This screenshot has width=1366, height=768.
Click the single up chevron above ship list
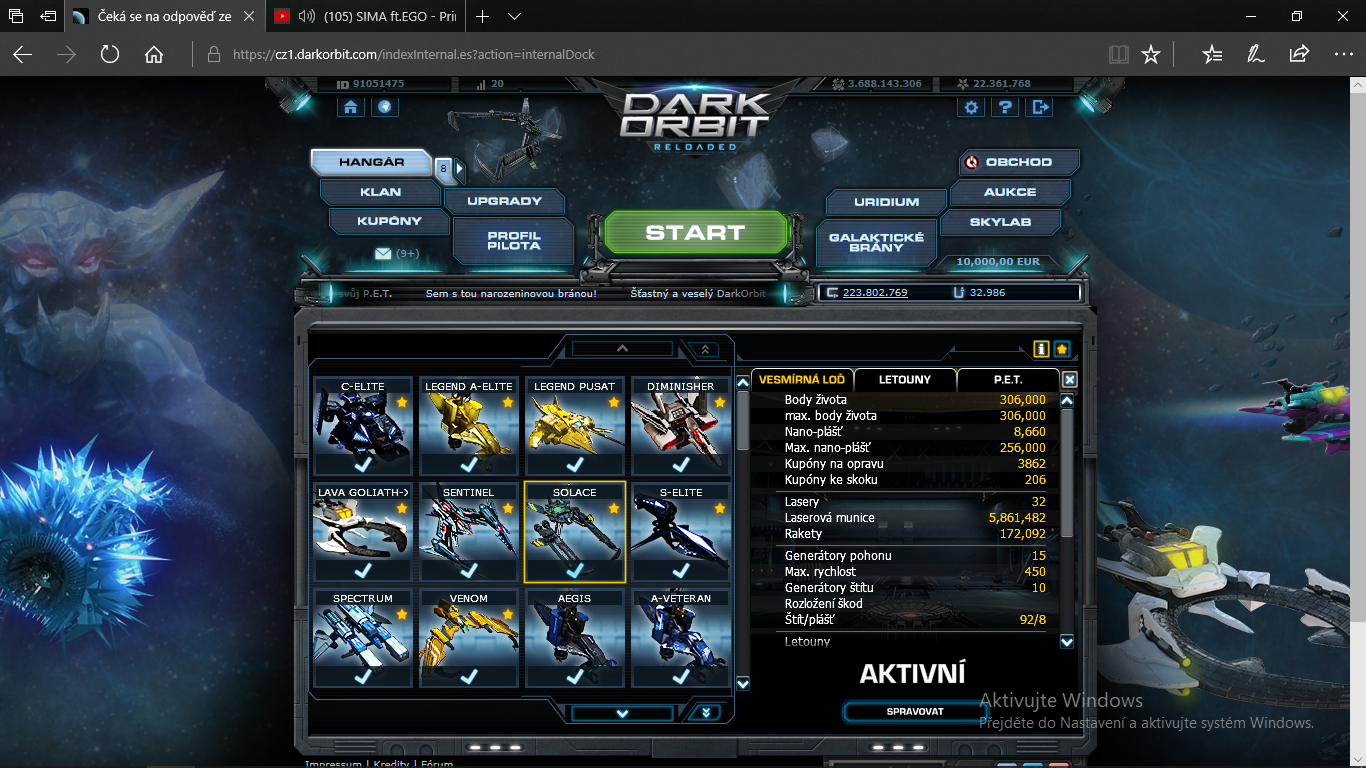pyautogui.click(x=622, y=349)
